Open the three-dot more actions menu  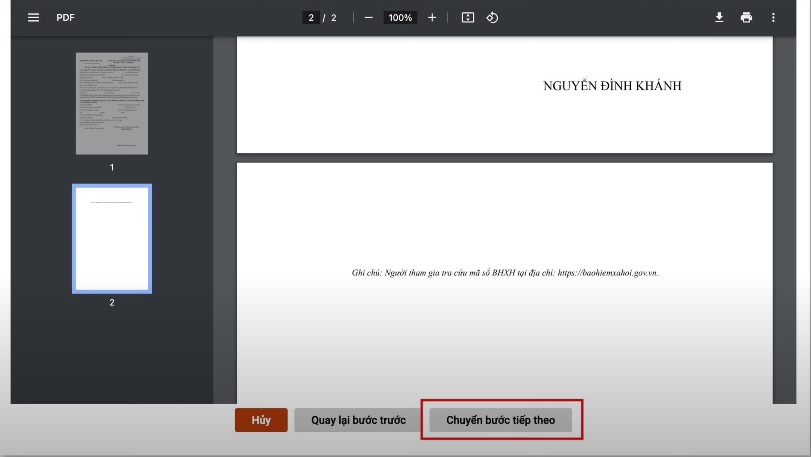point(773,18)
